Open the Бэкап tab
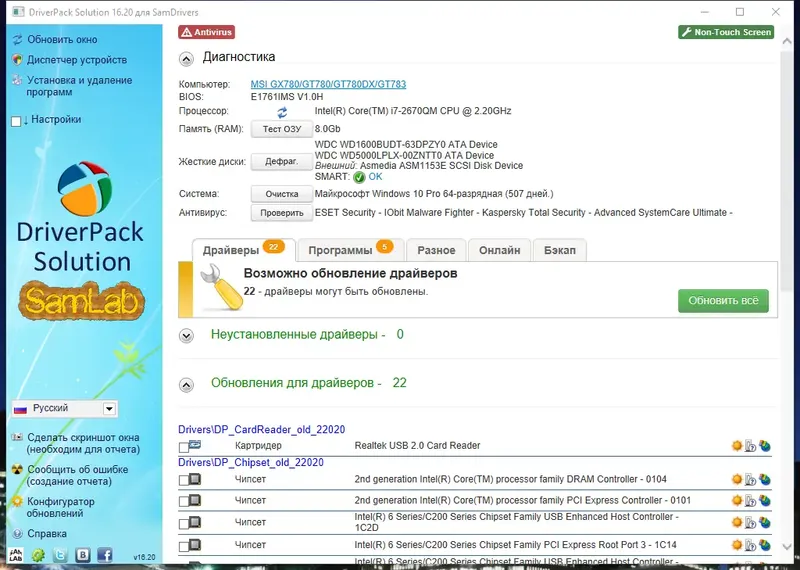The height and width of the screenshot is (570, 800). [560, 250]
